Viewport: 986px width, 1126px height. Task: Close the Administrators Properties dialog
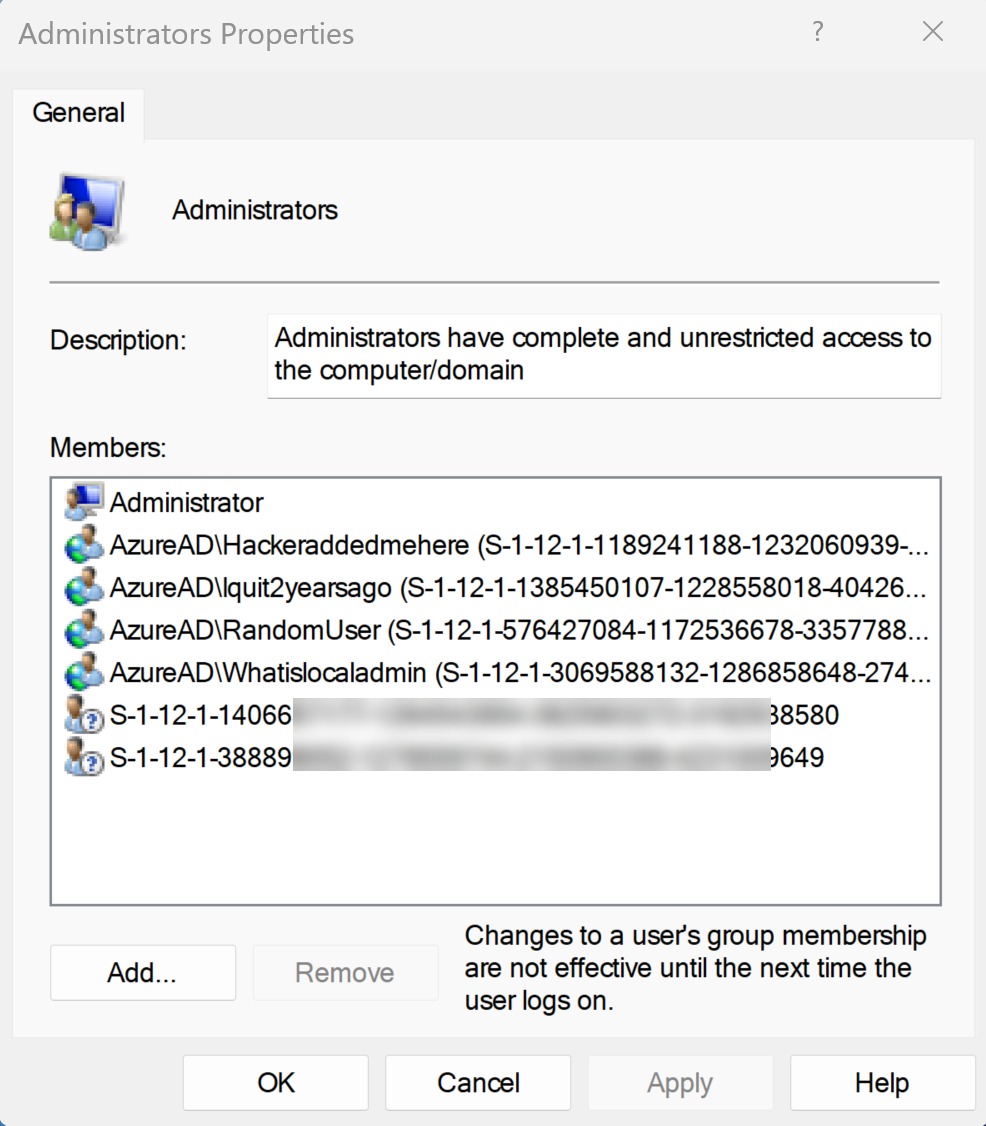point(933,32)
